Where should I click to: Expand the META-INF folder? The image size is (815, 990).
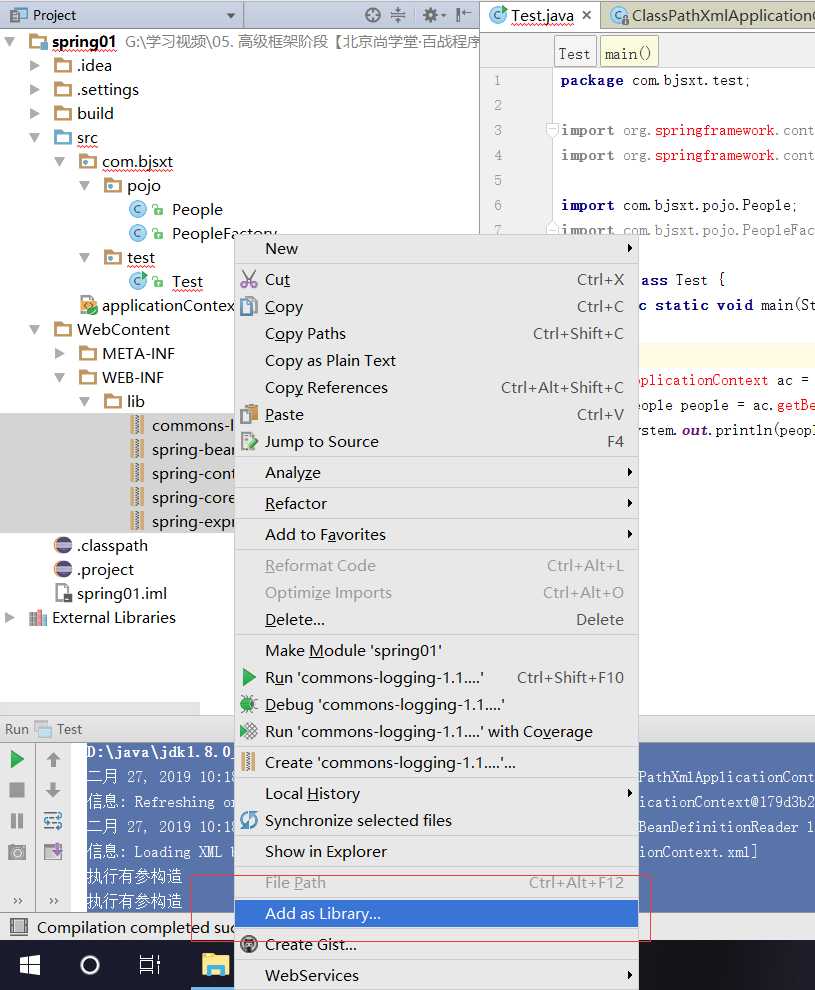pyautogui.click(x=60, y=353)
